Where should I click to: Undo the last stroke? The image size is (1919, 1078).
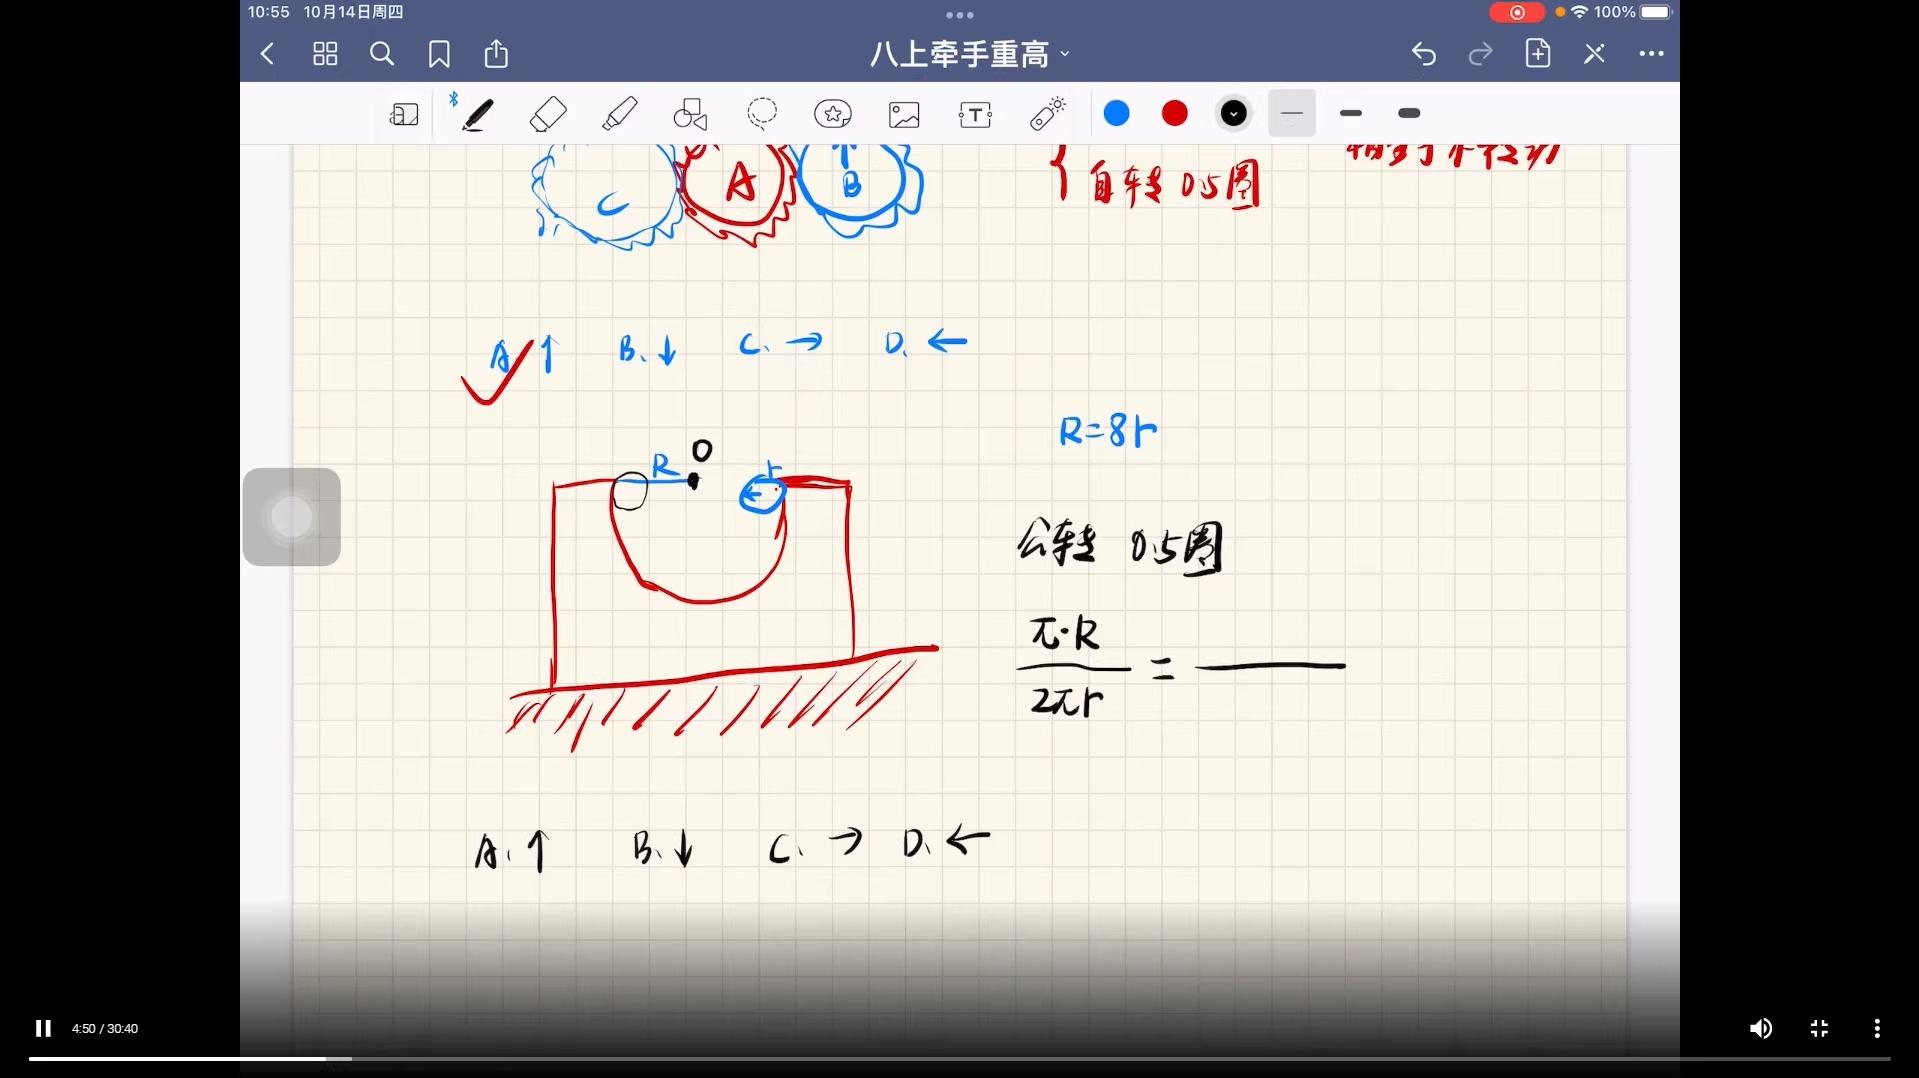[1424, 54]
